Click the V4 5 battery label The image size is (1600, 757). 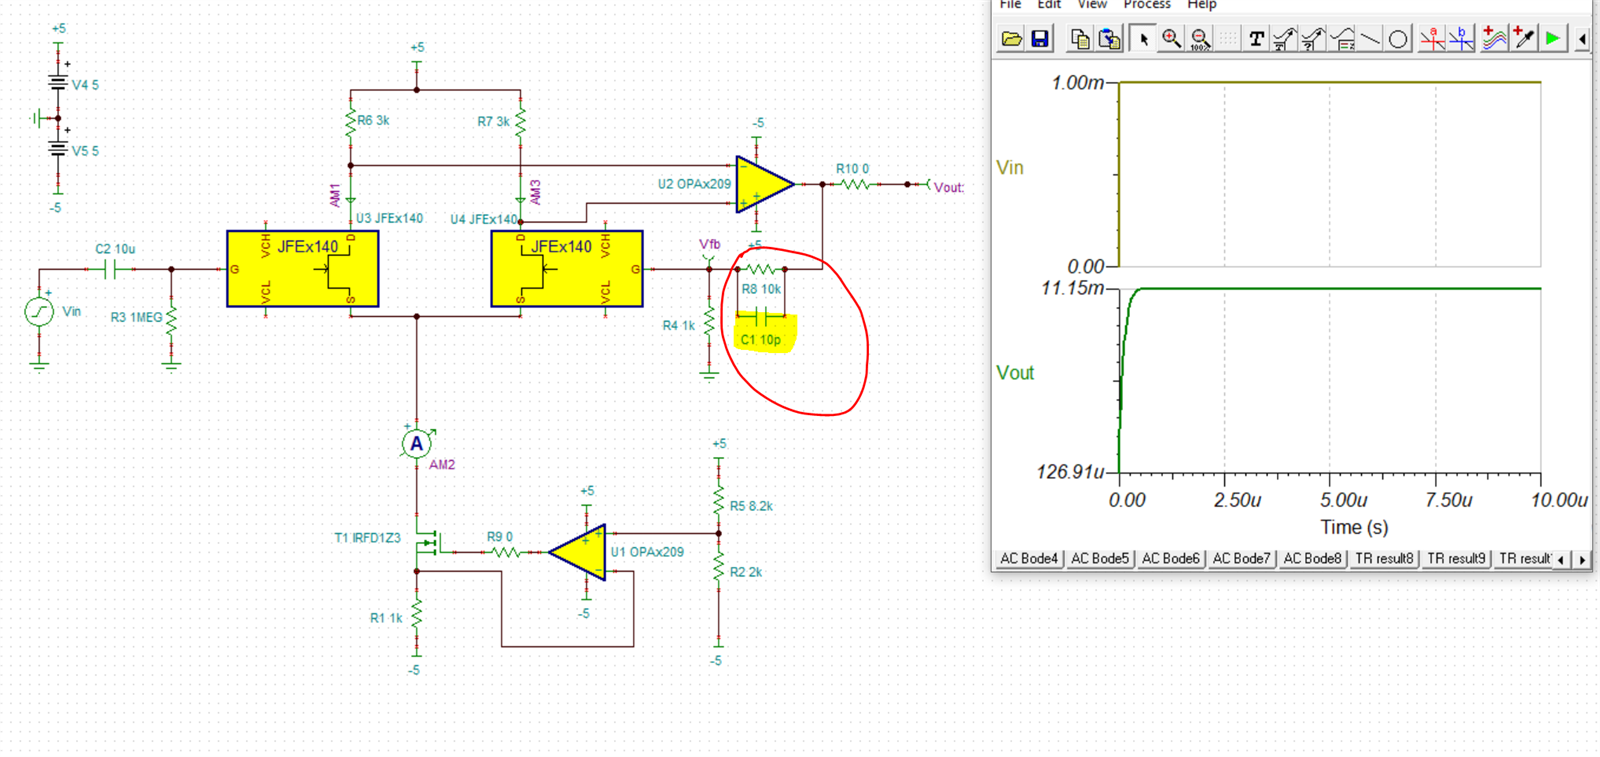click(x=85, y=85)
